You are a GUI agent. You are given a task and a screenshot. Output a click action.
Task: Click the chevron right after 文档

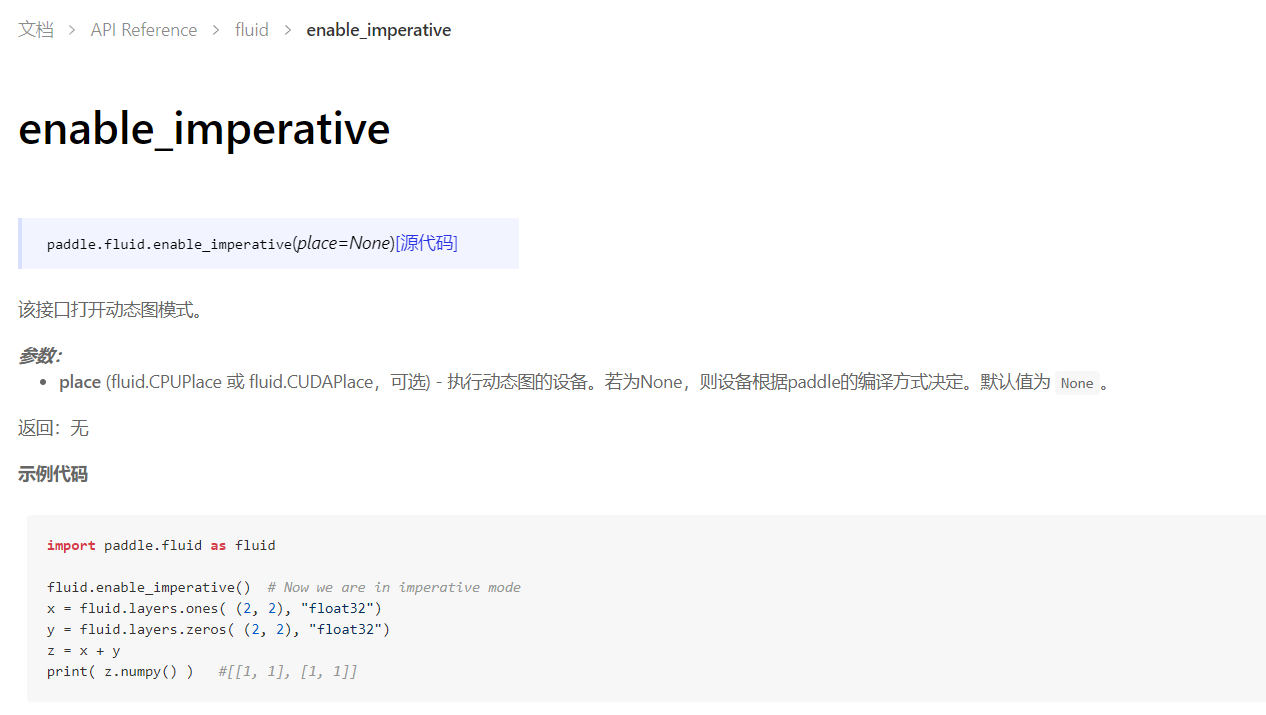pos(72,30)
